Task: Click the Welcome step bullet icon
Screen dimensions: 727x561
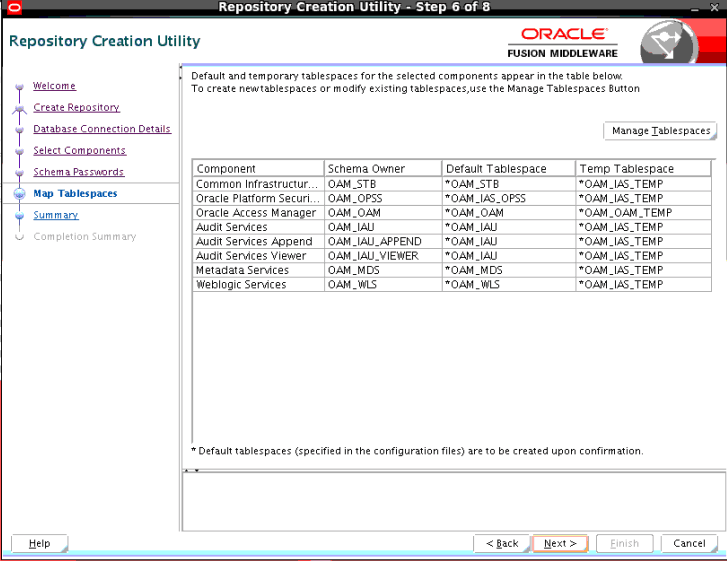Action: click(19, 87)
